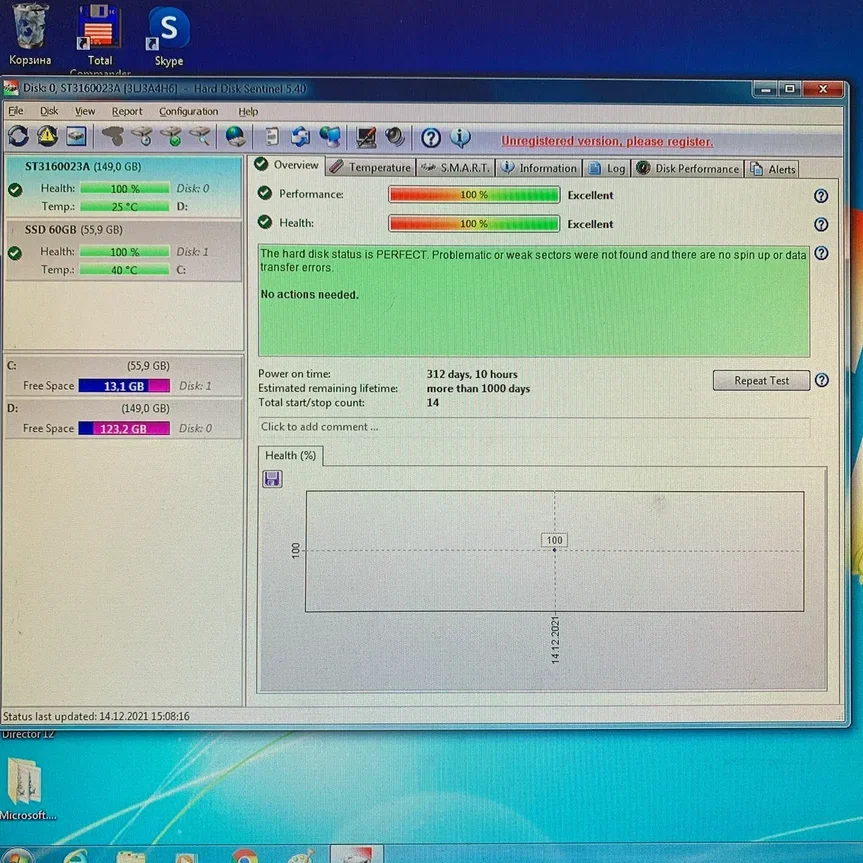
Task: Click the speaker sound toolbar icon
Action: (395, 137)
